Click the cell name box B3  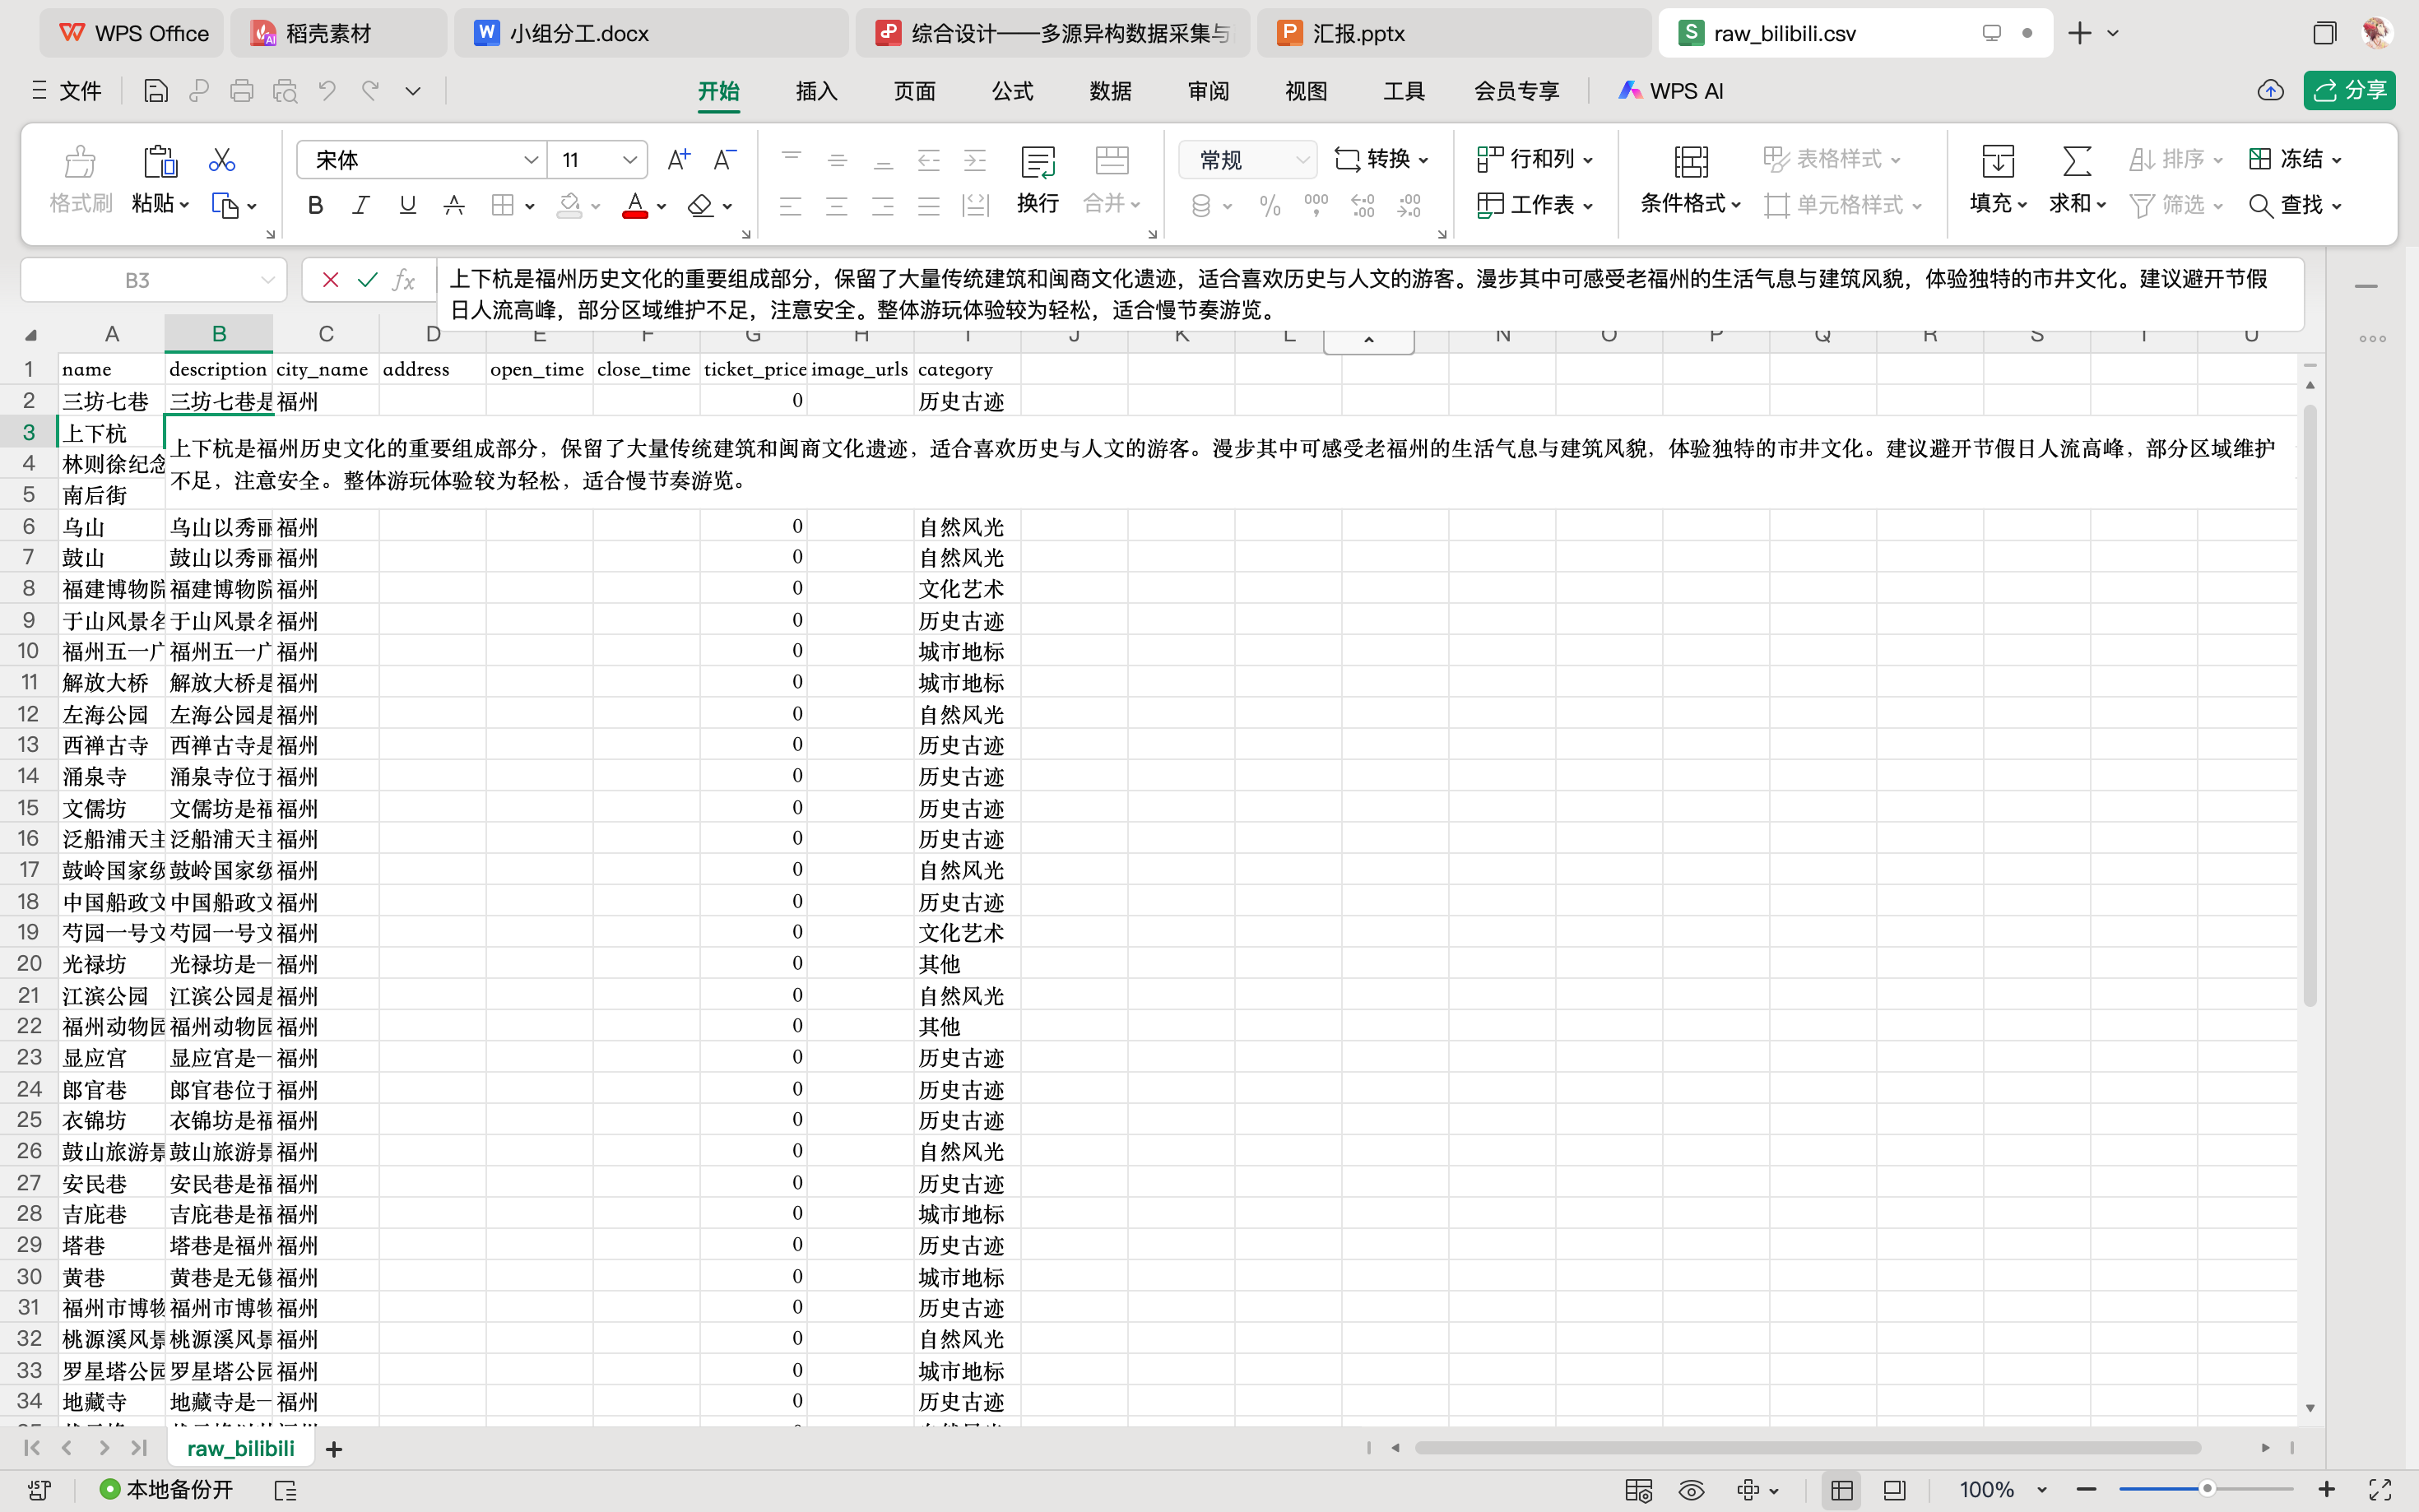(x=138, y=280)
